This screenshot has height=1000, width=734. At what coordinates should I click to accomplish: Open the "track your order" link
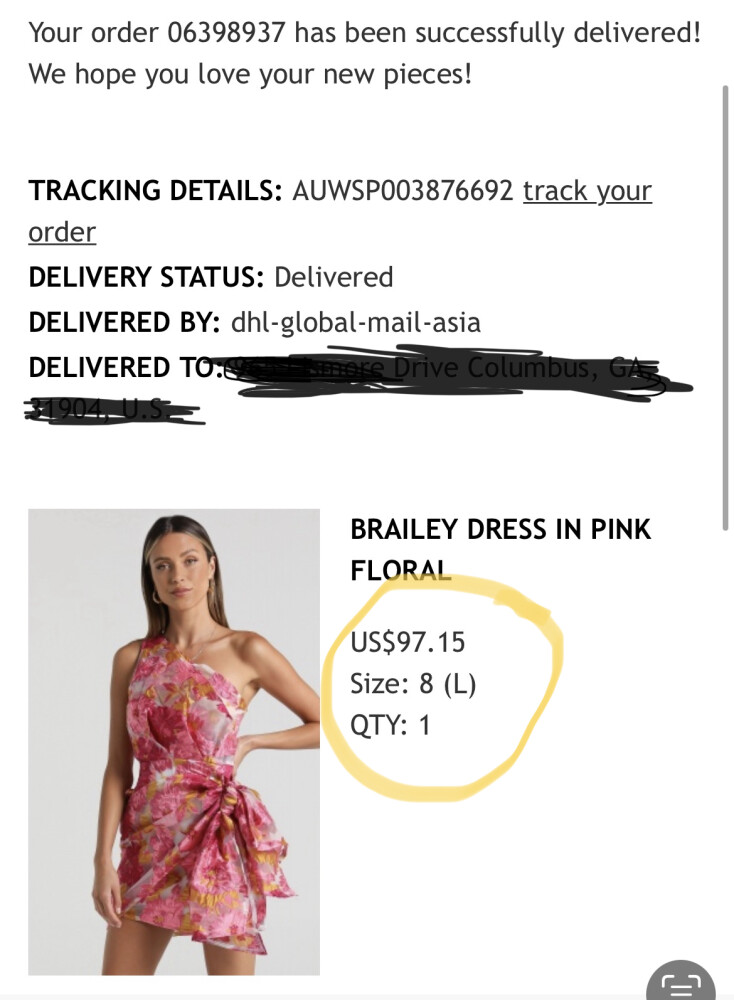tap(587, 190)
